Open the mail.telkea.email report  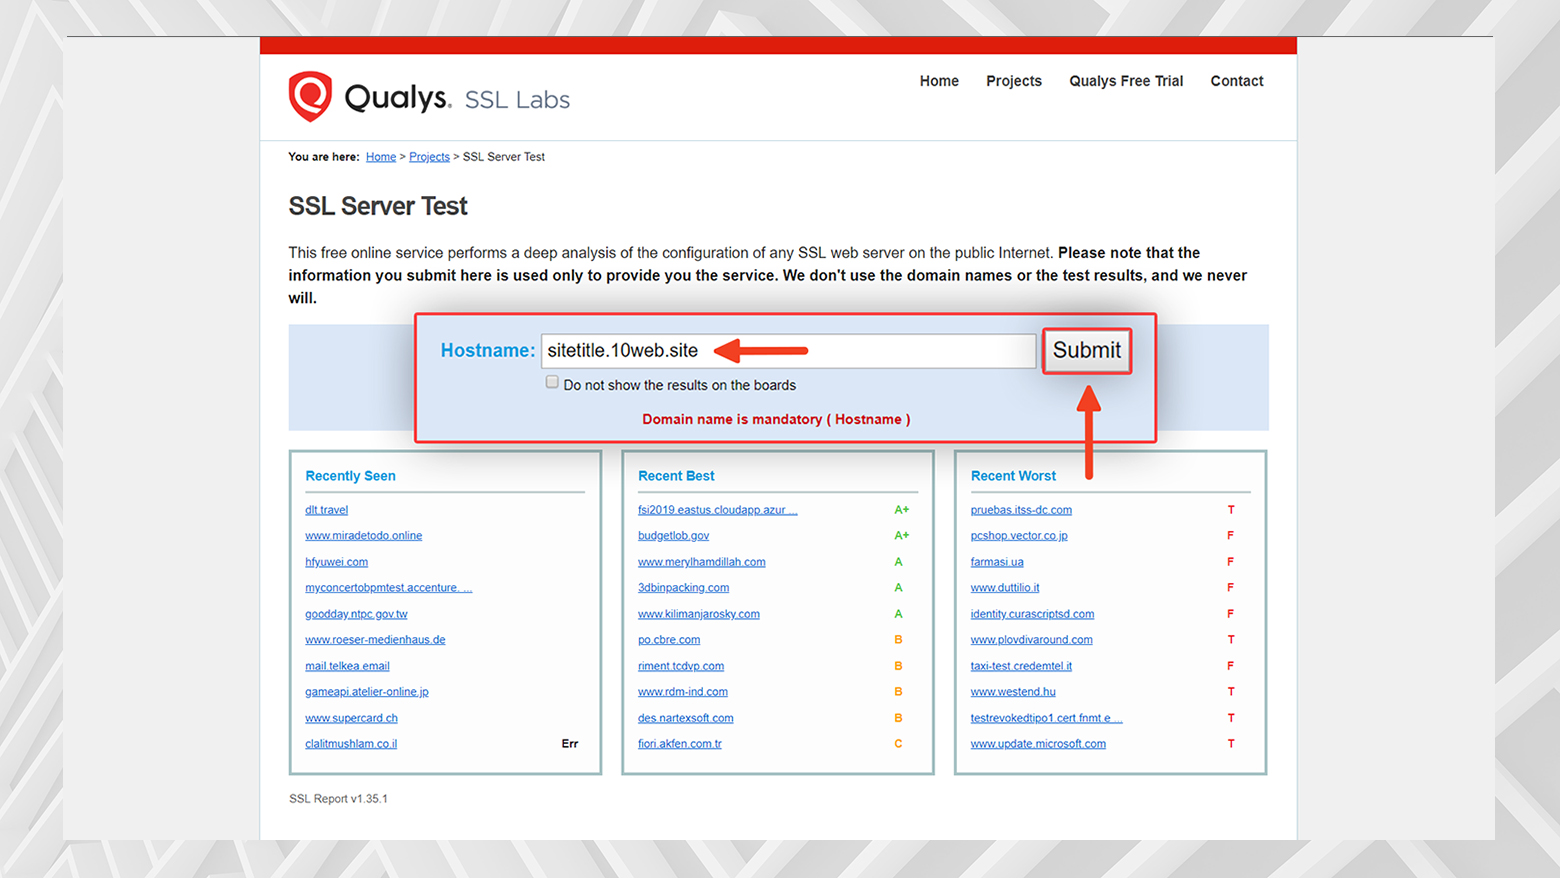[x=347, y=665]
